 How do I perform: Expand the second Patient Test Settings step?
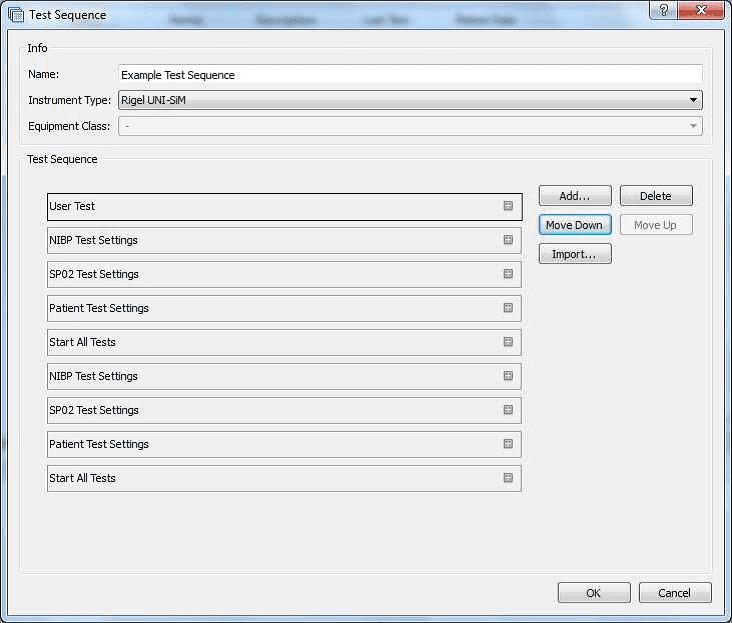tap(508, 444)
